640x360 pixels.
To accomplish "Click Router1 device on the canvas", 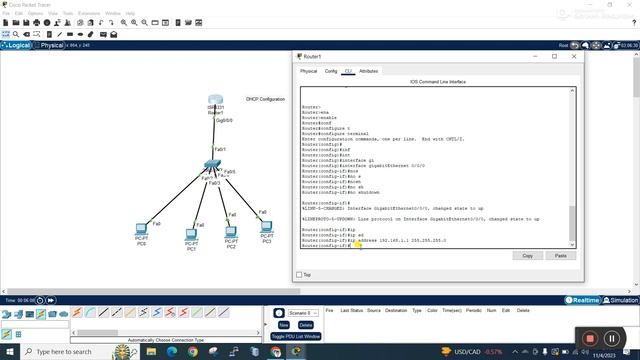I will pos(216,100).
